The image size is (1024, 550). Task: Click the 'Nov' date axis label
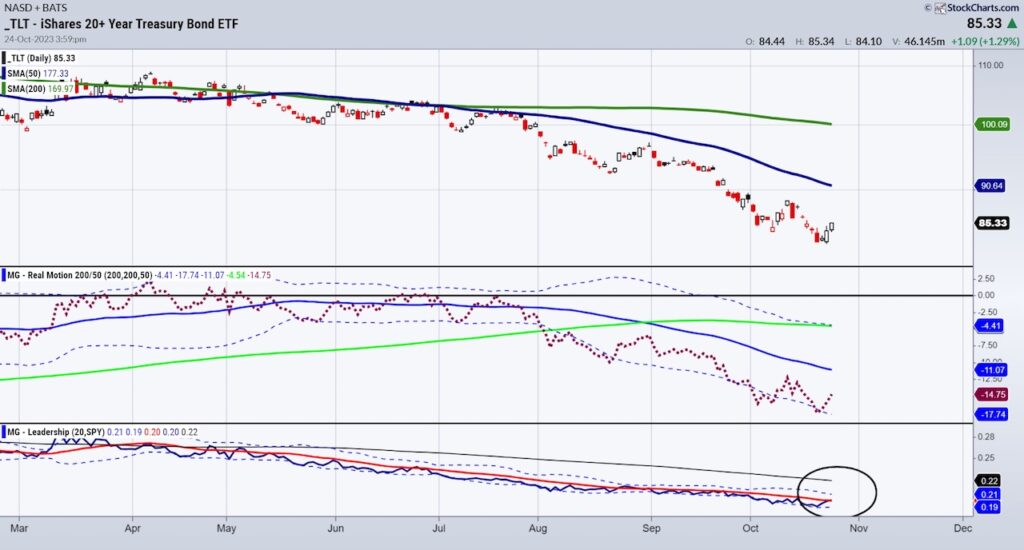point(858,528)
